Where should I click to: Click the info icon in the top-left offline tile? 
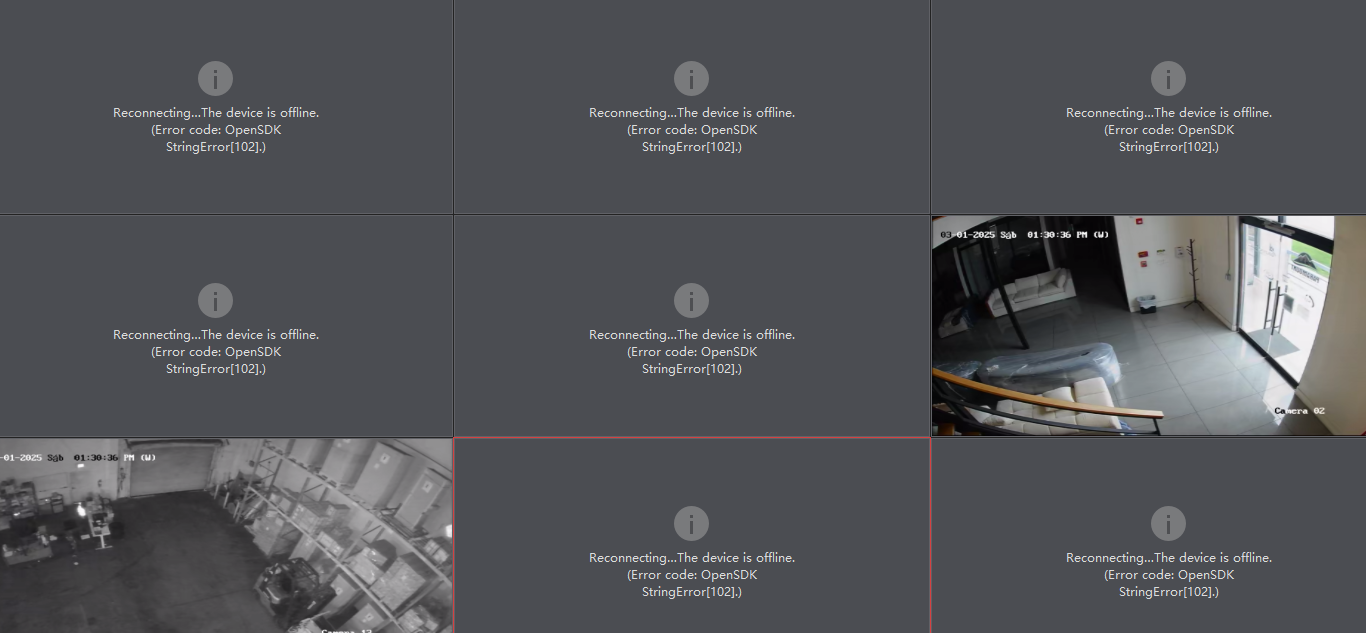pyautogui.click(x=215, y=78)
